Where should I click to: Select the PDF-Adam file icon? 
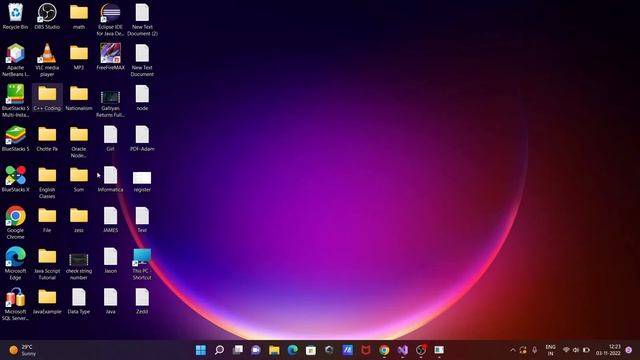pos(142,138)
